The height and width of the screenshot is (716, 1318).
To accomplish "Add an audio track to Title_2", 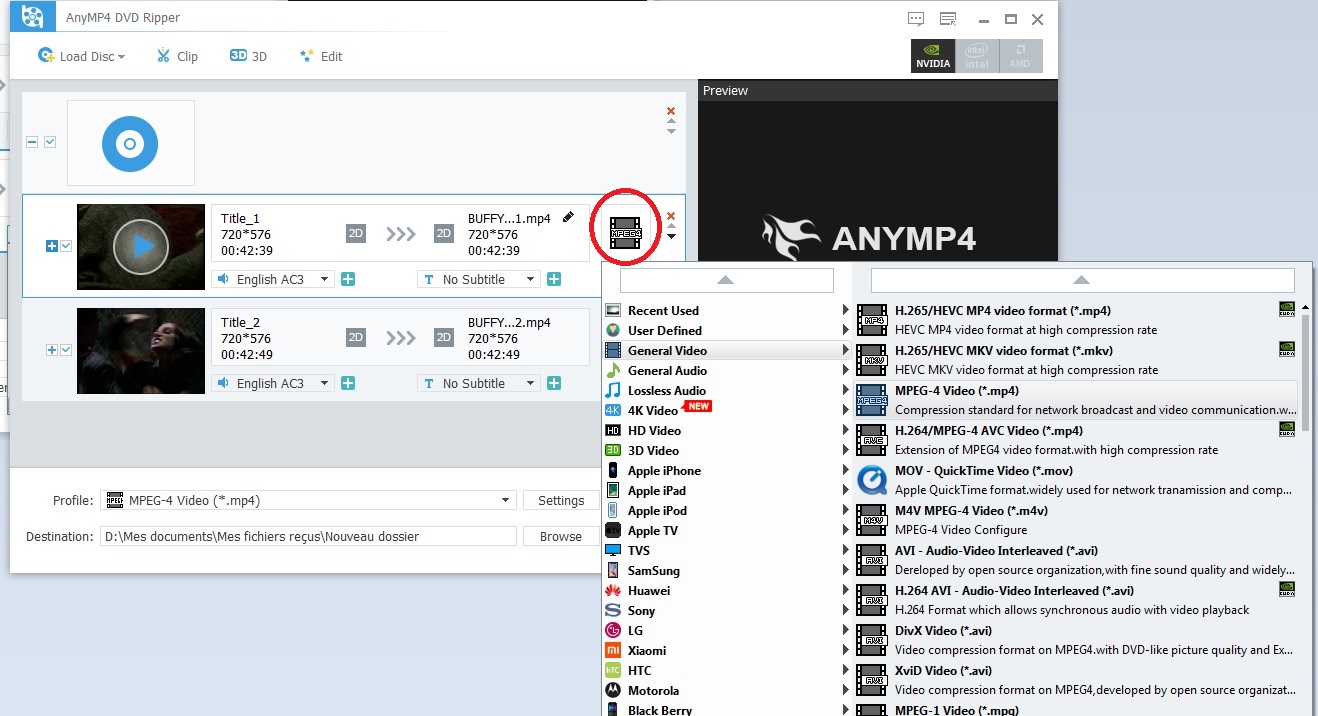I will [x=348, y=383].
